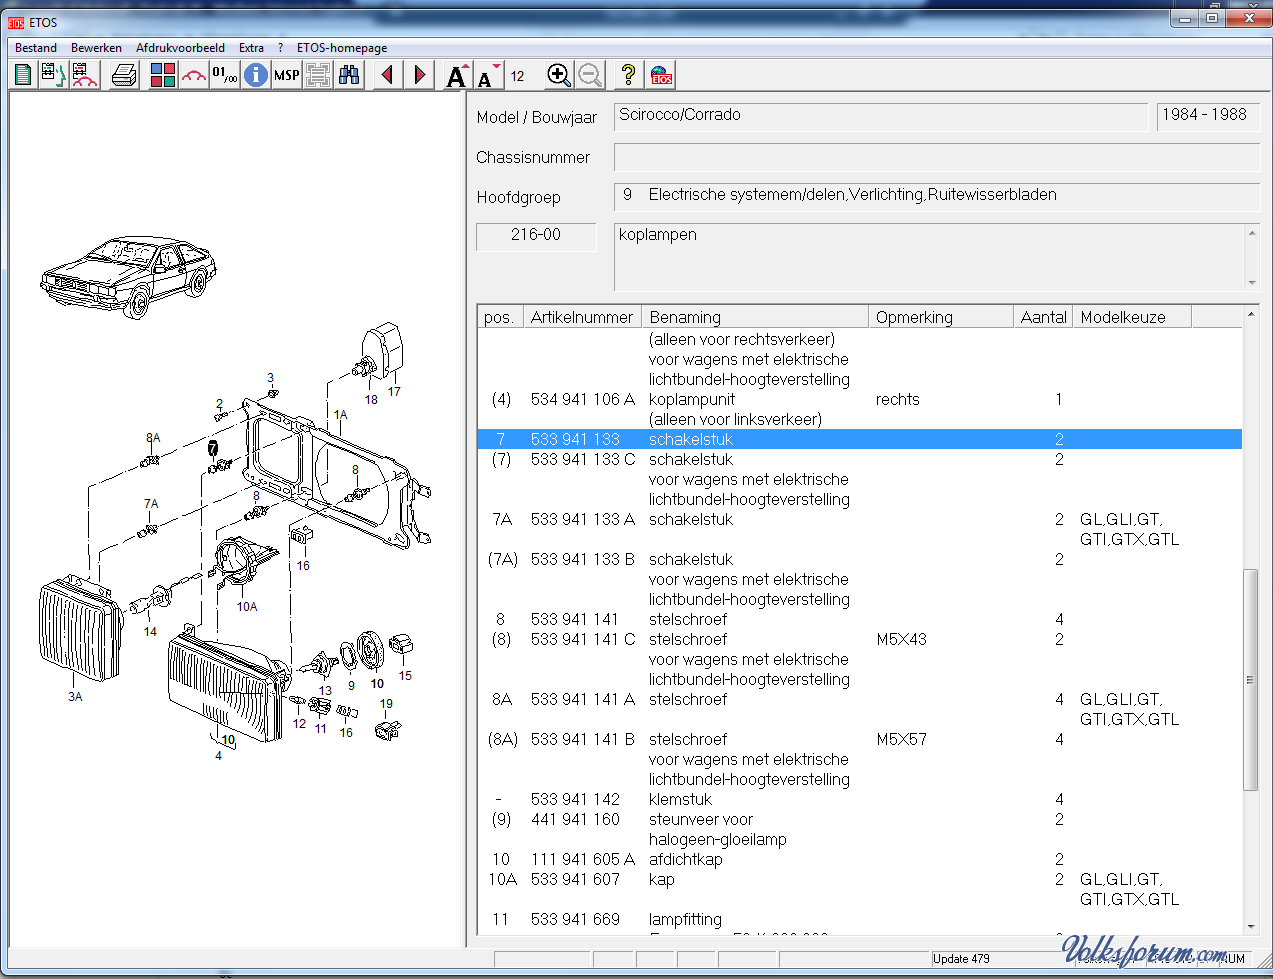
Task: Click part number 19 in the diagram
Action: 386,704
